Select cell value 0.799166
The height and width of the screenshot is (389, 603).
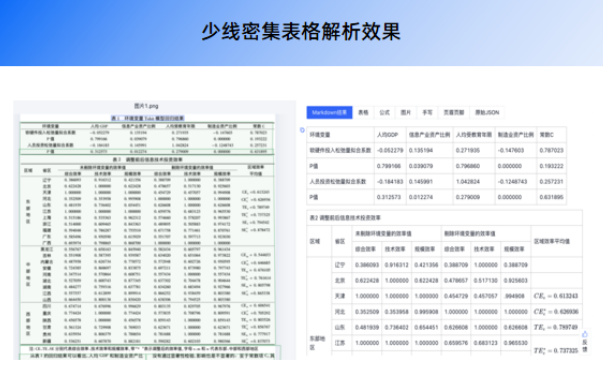(x=389, y=166)
